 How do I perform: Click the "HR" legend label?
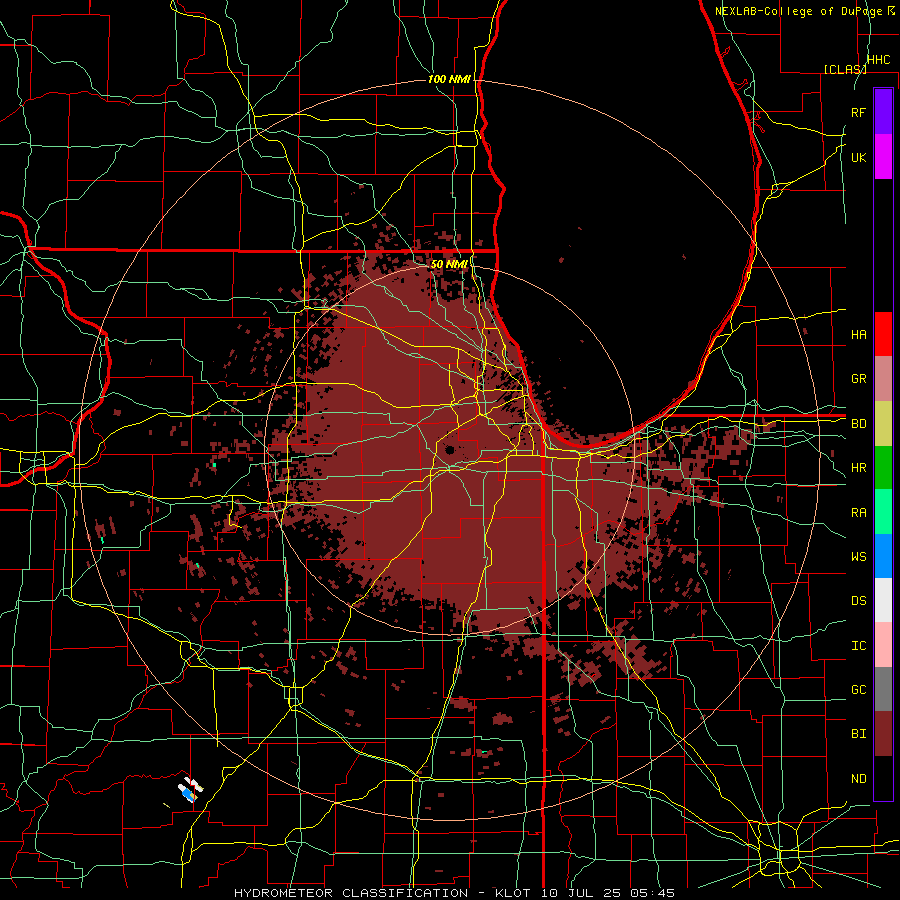[x=858, y=468]
